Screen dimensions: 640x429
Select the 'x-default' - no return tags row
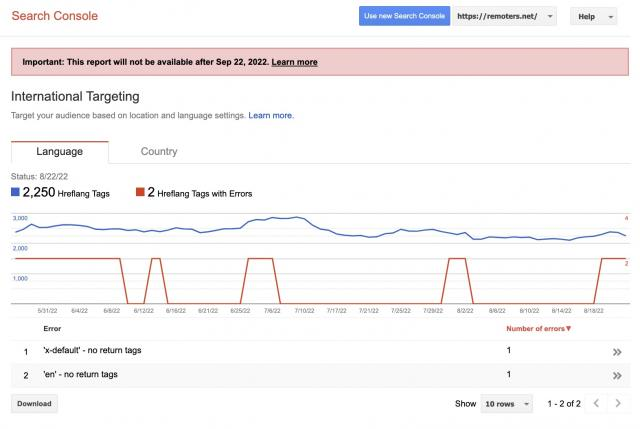[320, 351]
